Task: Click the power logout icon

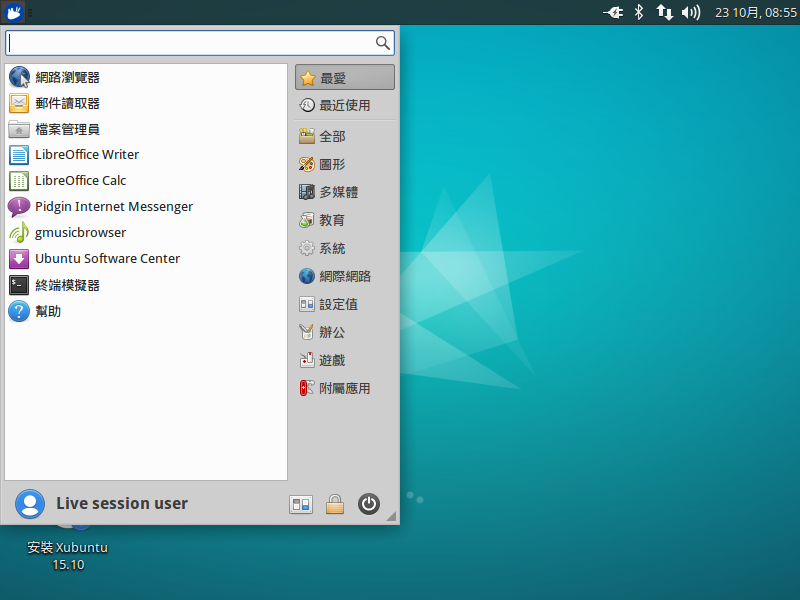Action: pos(368,504)
